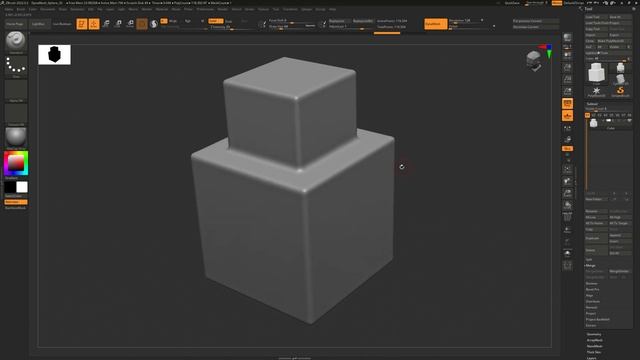Screen dimensions: 640x360
Task: Toggle Perspective on right shelf
Action: tap(567, 104)
